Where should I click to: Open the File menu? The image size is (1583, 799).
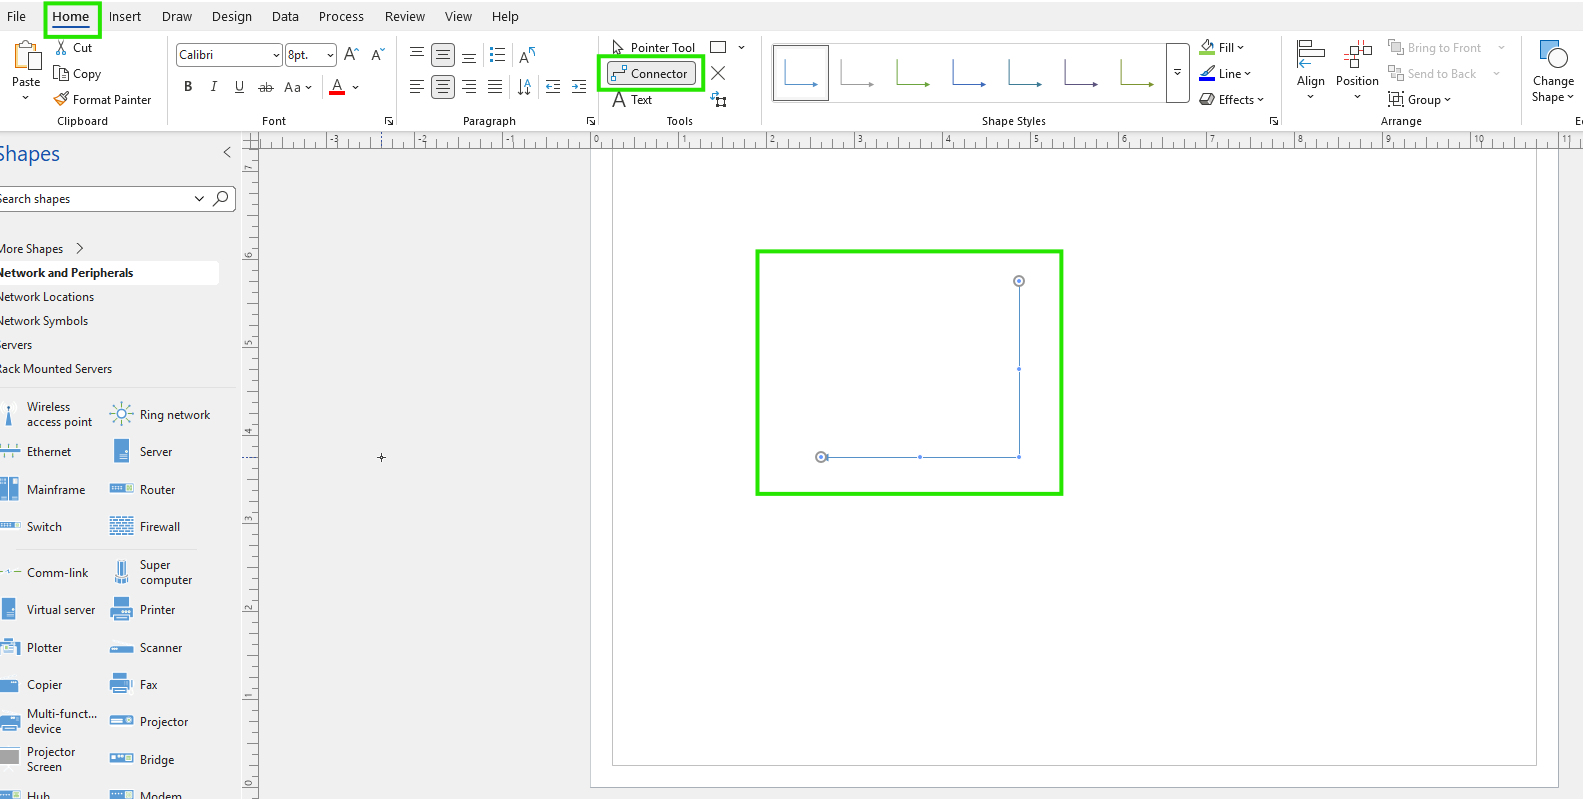[17, 16]
